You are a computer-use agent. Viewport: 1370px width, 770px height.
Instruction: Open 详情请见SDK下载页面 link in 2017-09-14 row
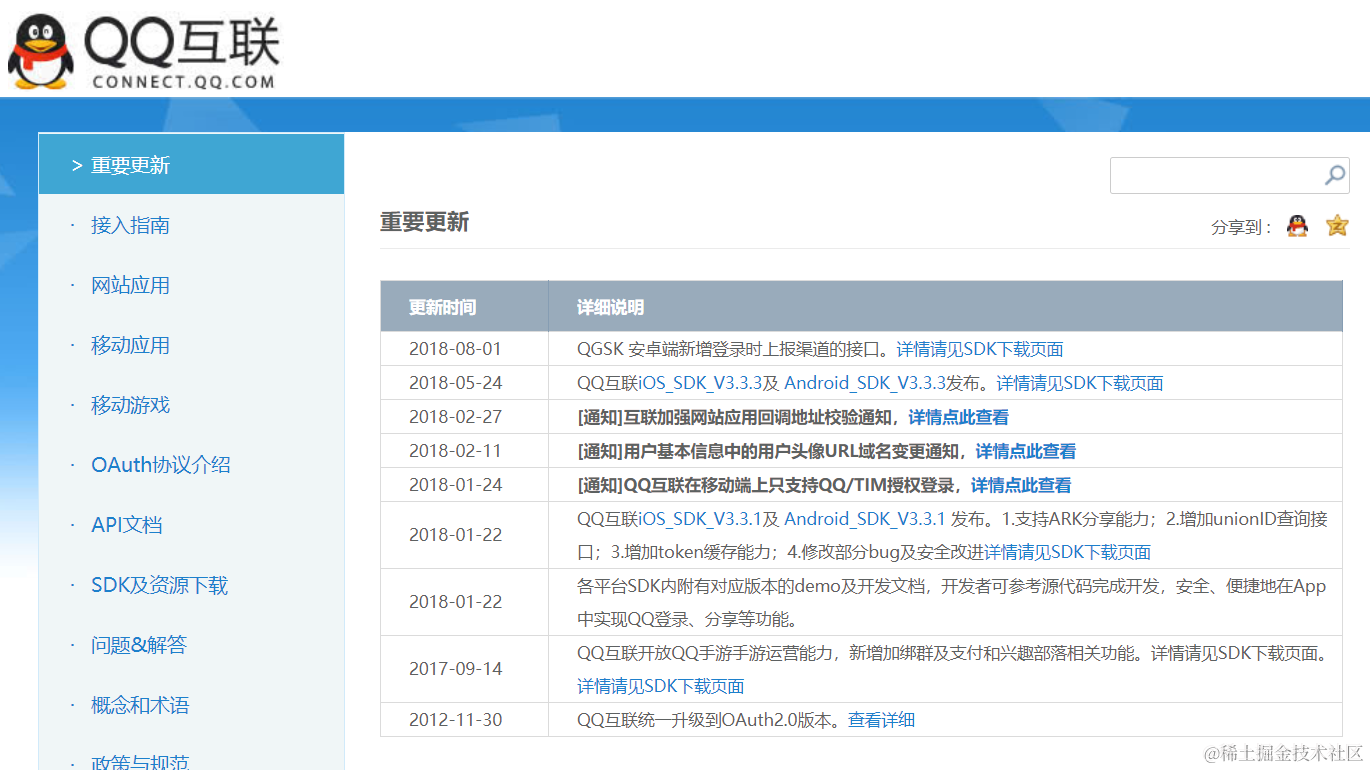point(661,686)
